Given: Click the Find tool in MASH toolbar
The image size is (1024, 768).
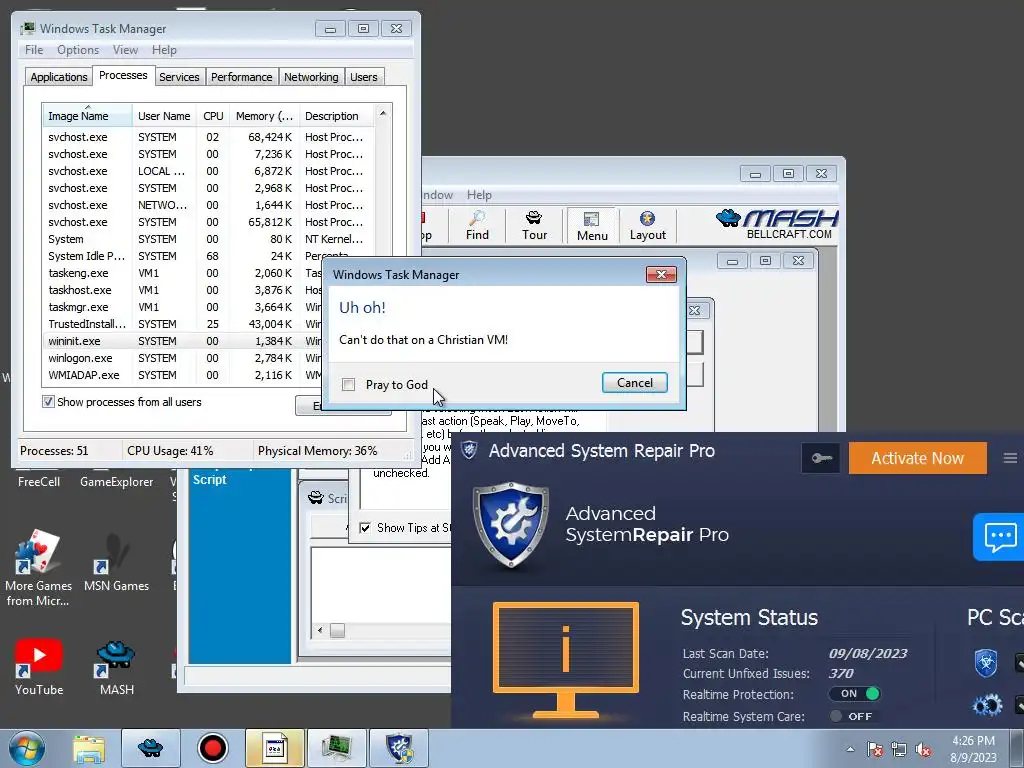Looking at the screenshot, I should (477, 225).
